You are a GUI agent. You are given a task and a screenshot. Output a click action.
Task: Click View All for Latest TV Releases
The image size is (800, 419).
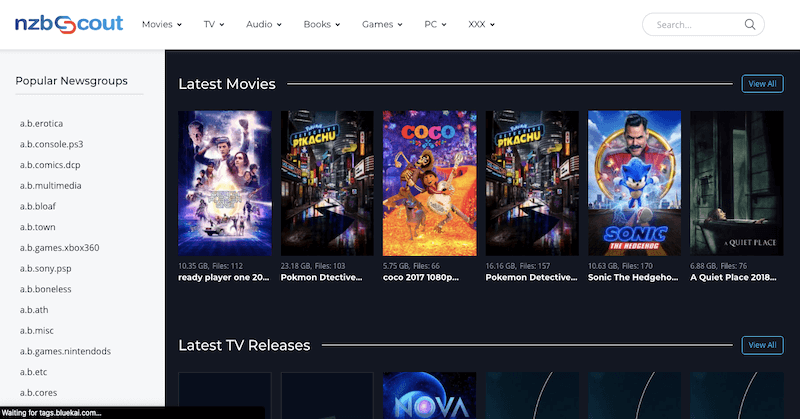(761, 345)
